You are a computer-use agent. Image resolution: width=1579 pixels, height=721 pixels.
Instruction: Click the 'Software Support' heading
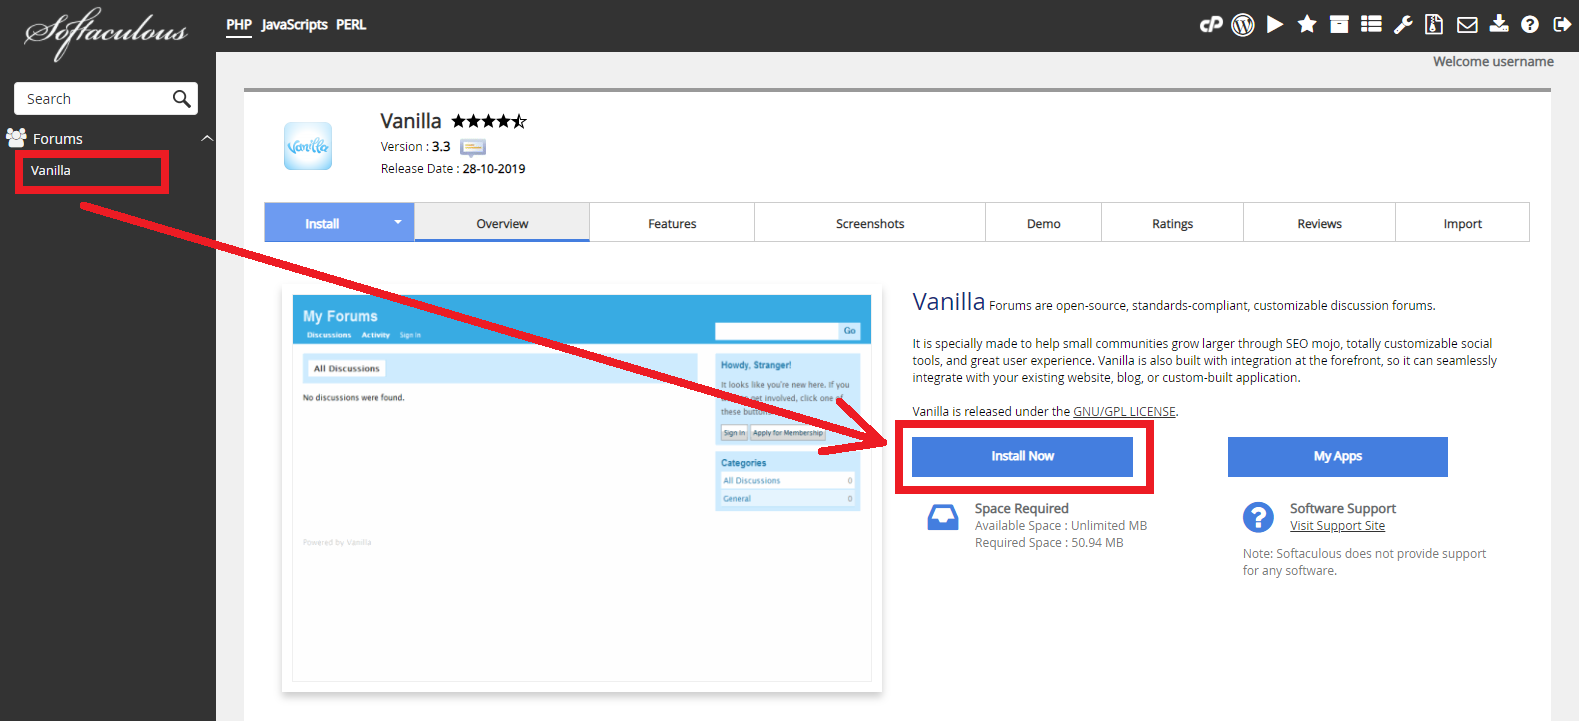(1342, 508)
